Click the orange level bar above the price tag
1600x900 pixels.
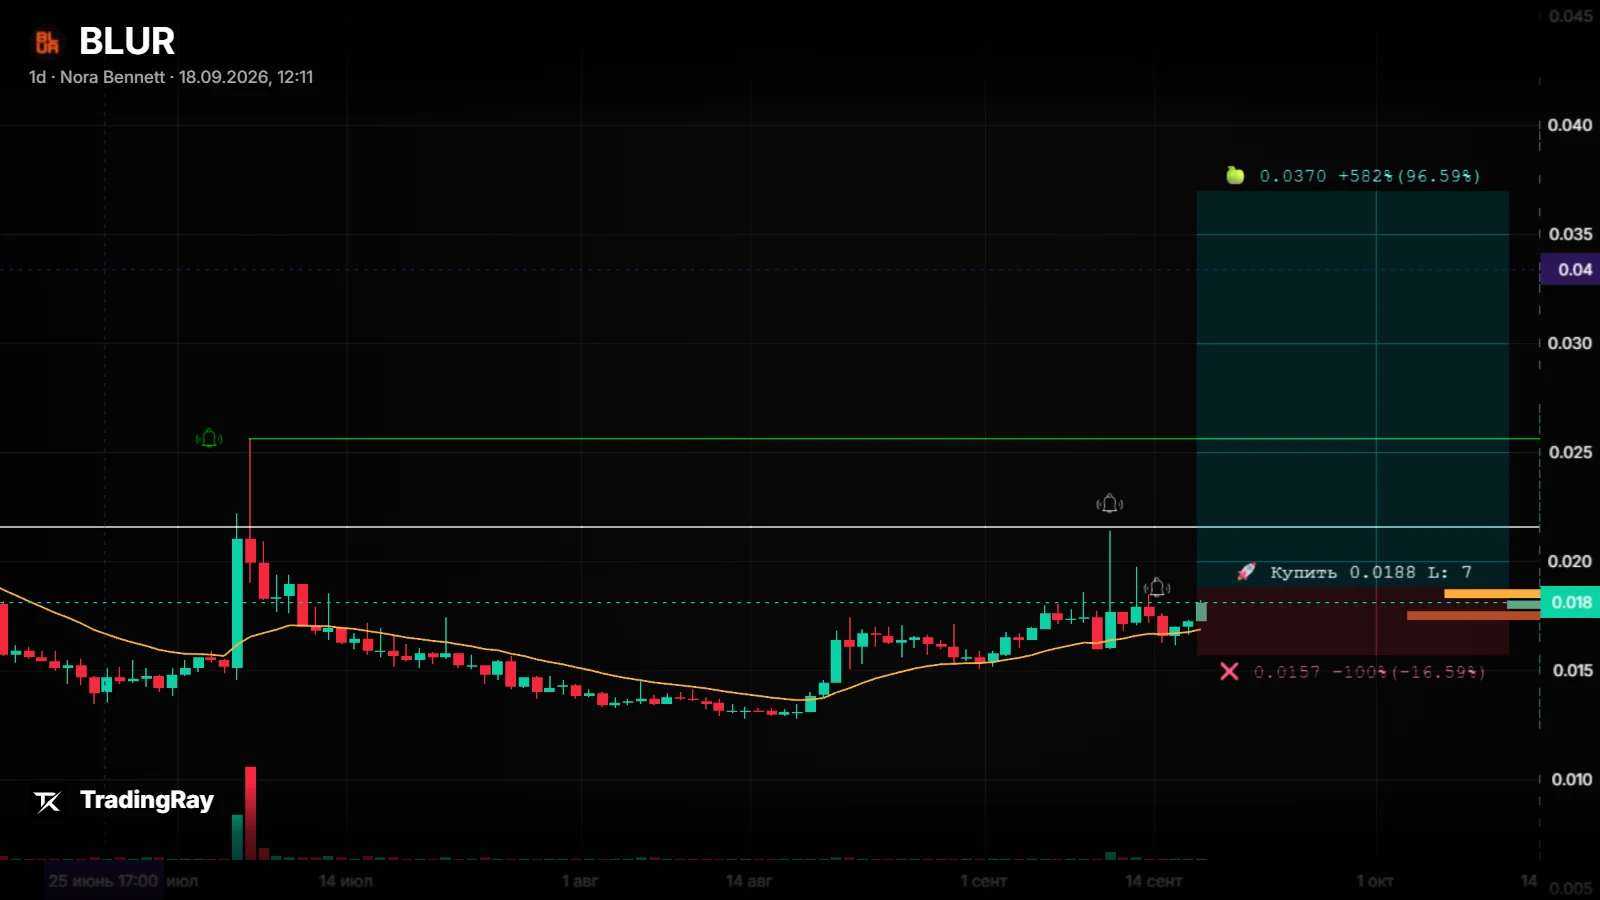coord(1492,594)
